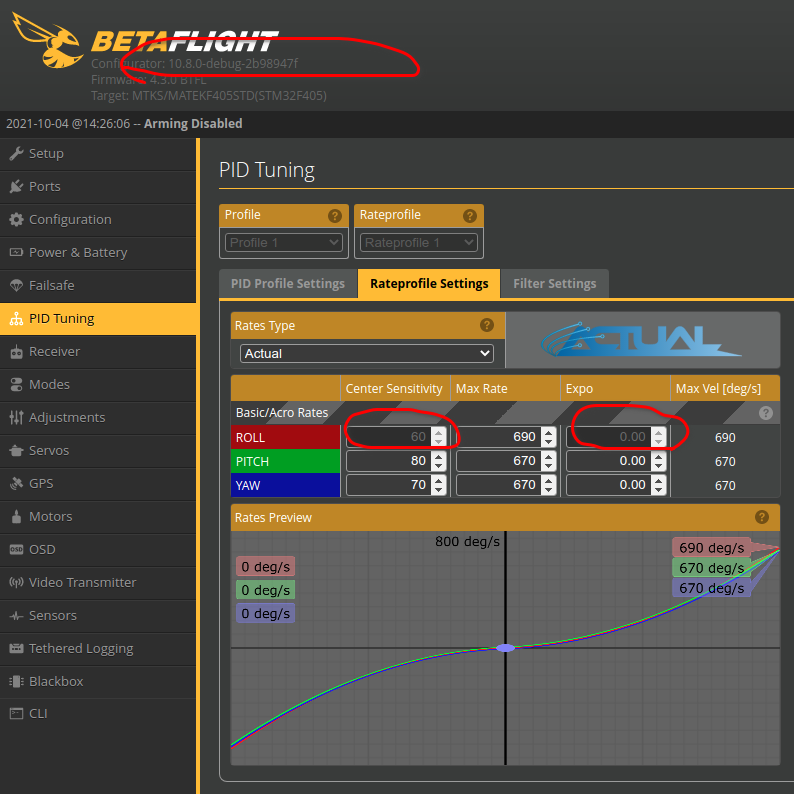794x794 pixels.
Task: Go to the Ports page
Action: click(98, 186)
